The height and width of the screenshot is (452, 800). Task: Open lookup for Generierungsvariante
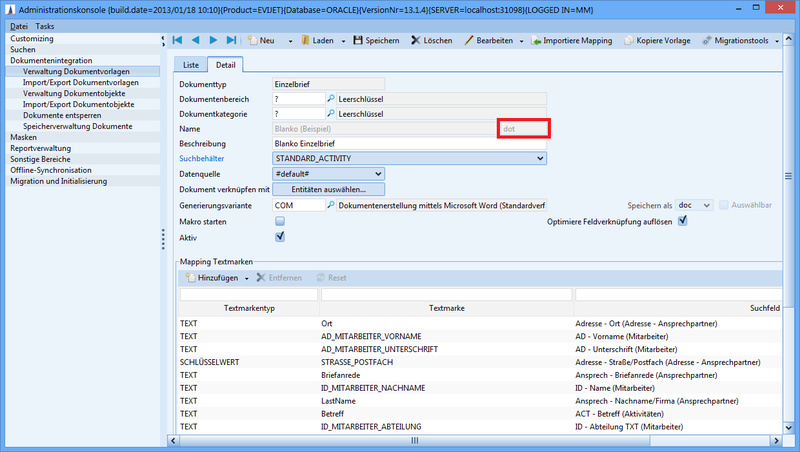[332, 205]
